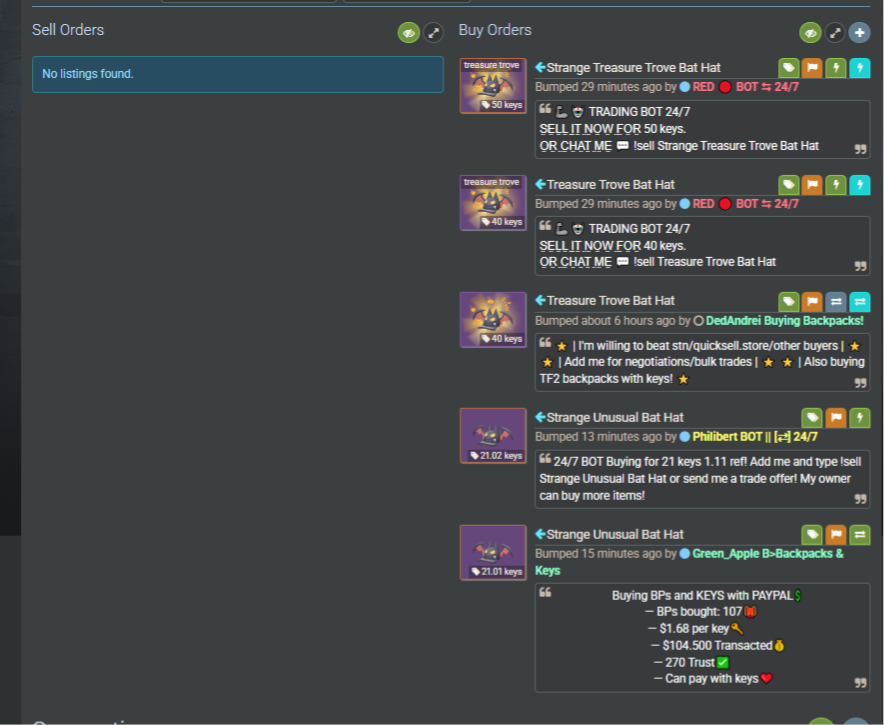Click the orange flag icon on the Green_Apple listing

(x=836, y=534)
